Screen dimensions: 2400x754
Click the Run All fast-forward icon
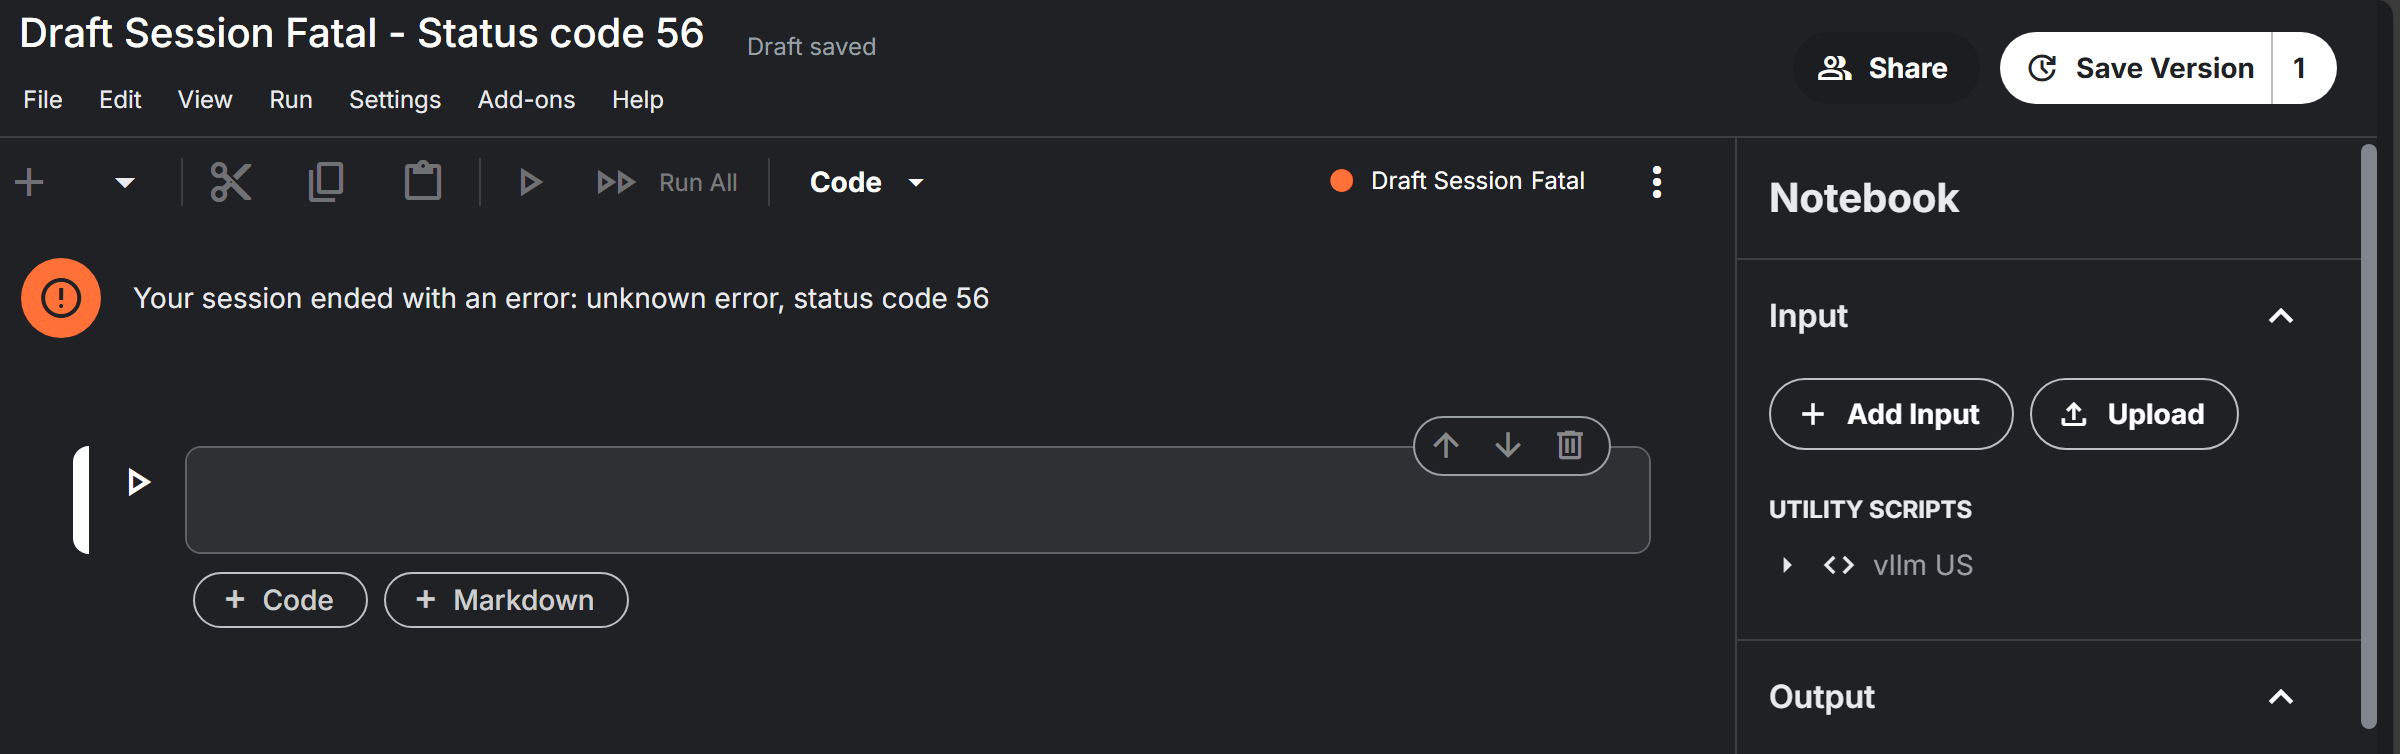tap(616, 182)
